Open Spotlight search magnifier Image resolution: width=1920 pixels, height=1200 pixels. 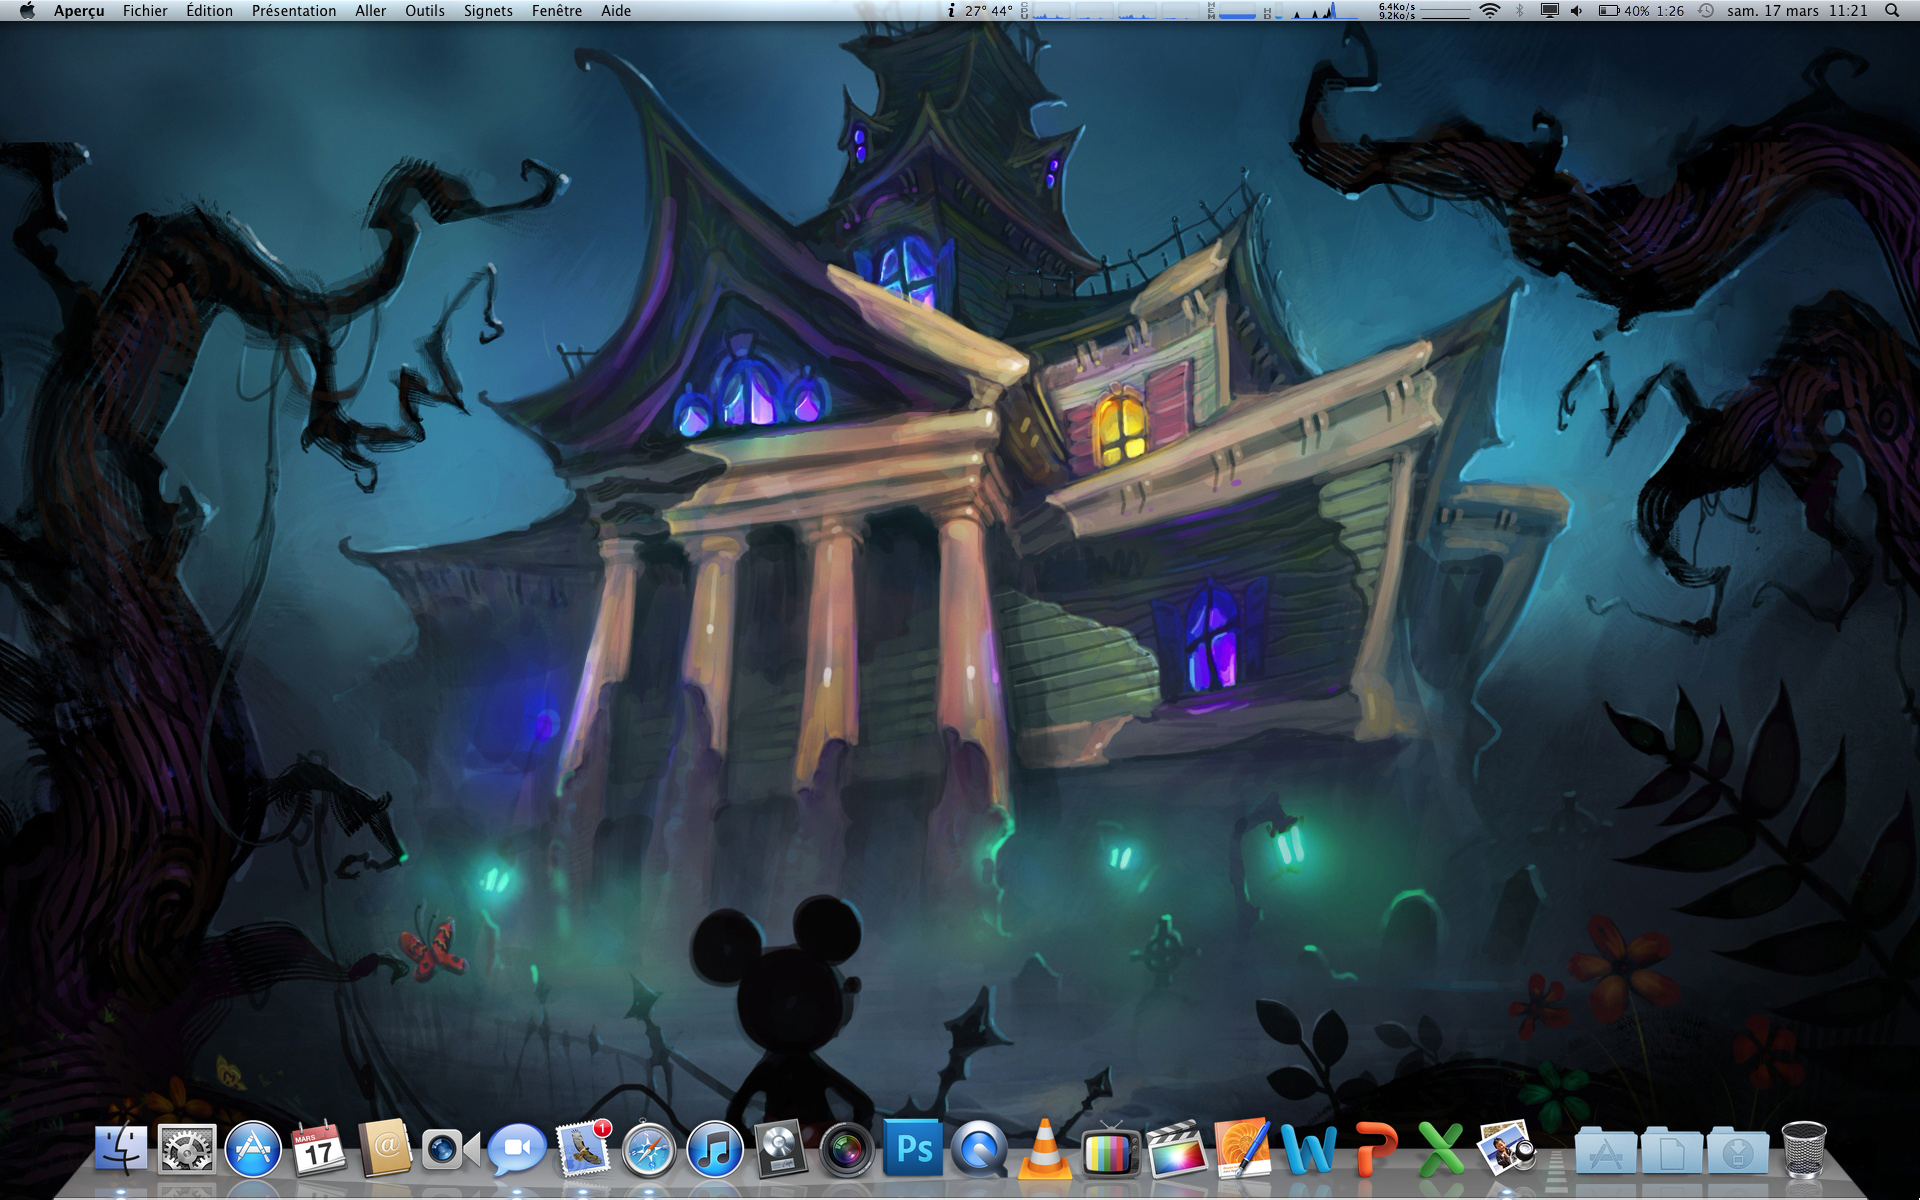1892,11
